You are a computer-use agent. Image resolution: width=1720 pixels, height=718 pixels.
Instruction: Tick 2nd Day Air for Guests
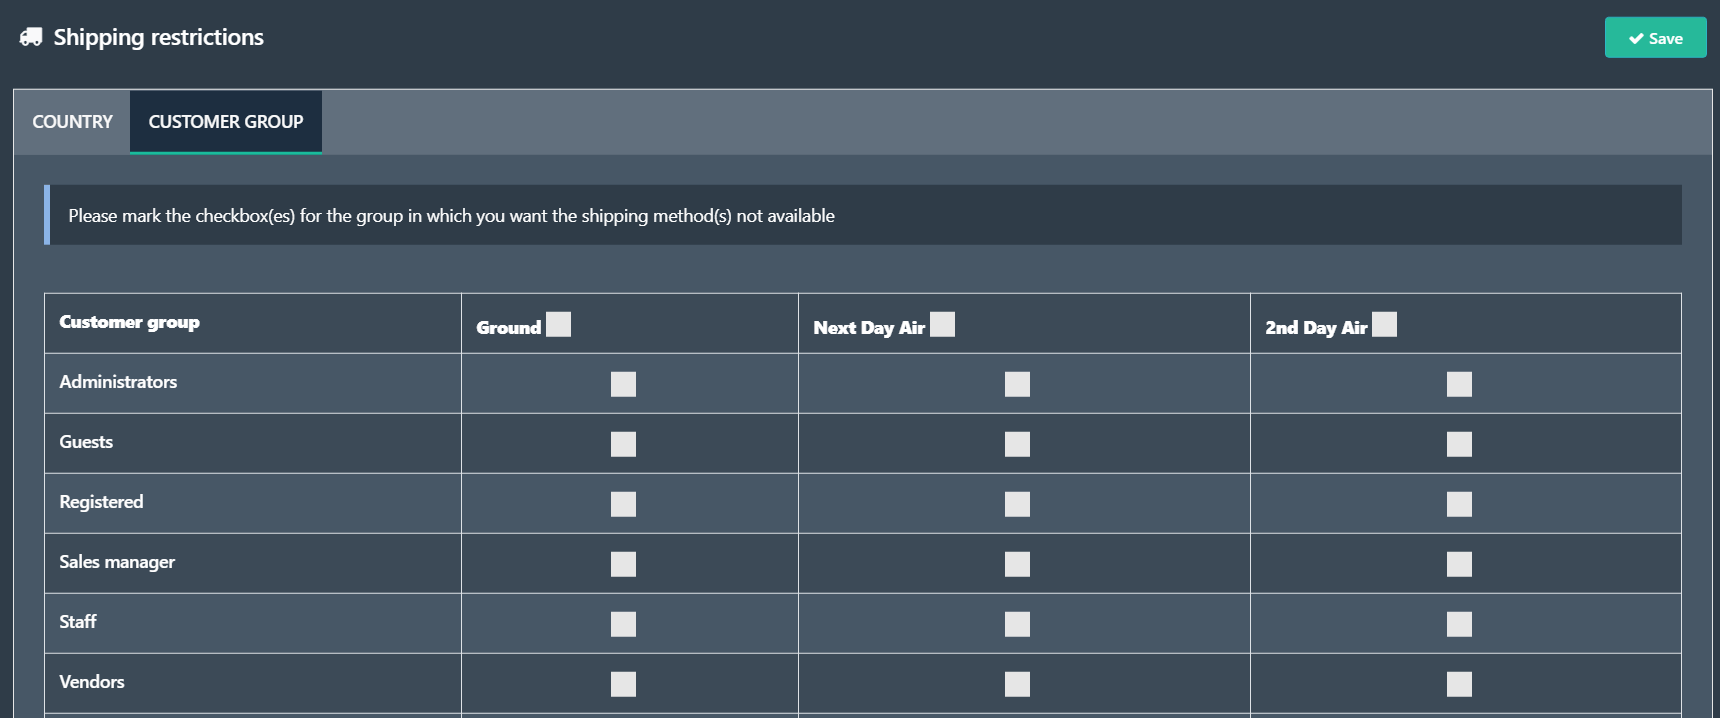click(1459, 444)
